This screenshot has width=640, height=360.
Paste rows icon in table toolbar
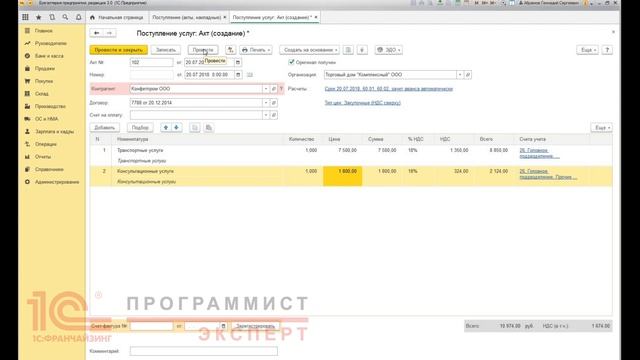pos(209,128)
